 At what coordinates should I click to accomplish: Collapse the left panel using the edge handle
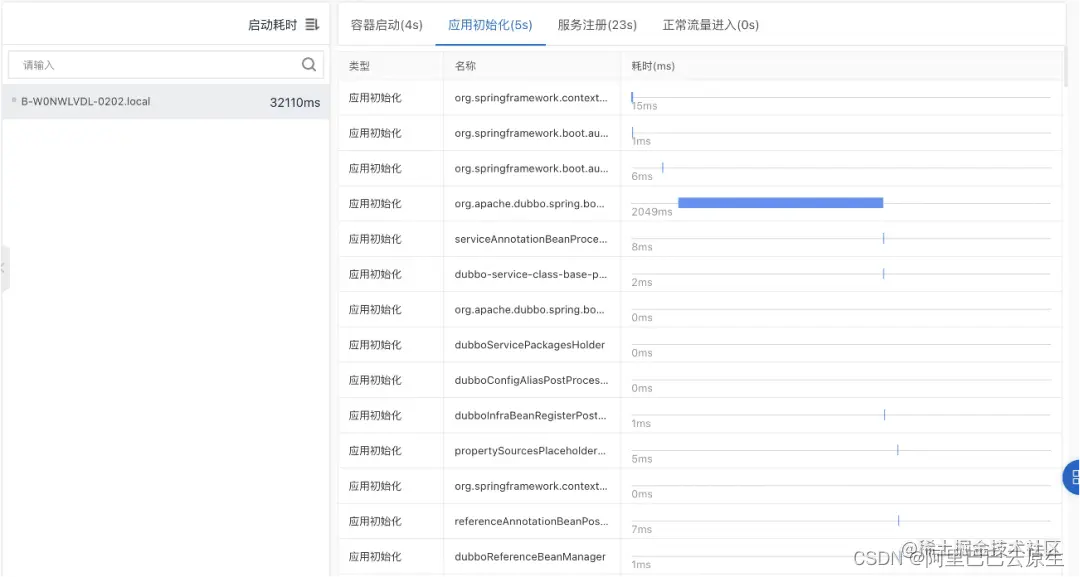point(4,267)
